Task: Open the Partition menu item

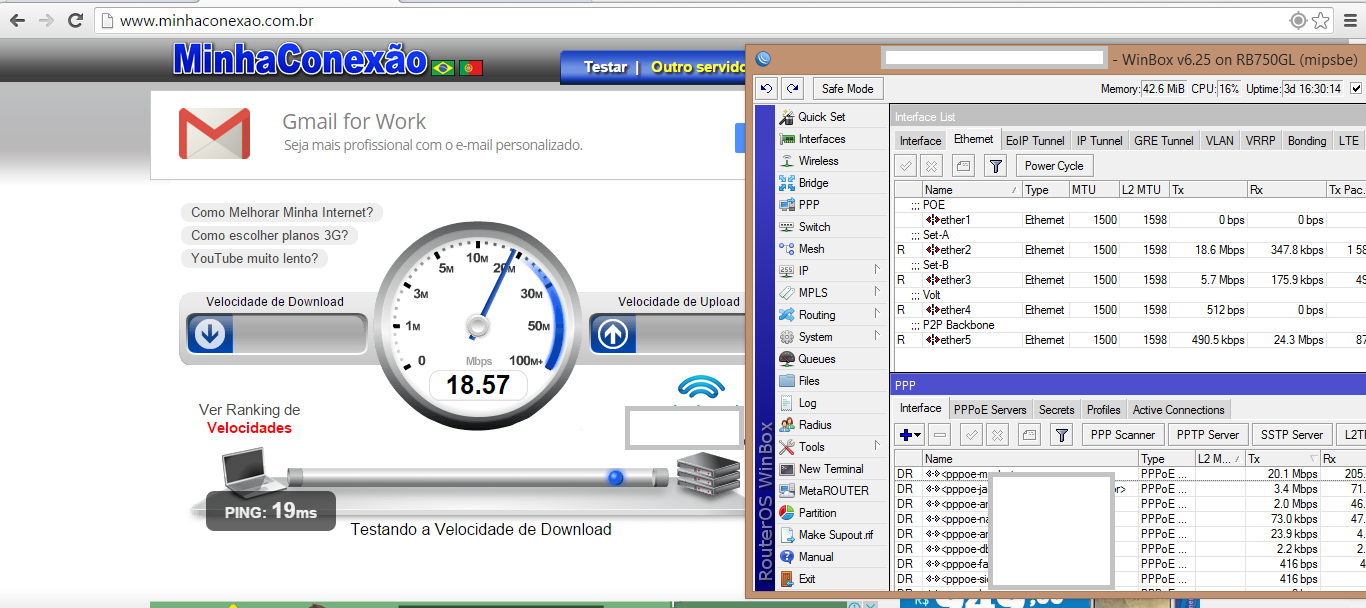Action: (x=817, y=513)
